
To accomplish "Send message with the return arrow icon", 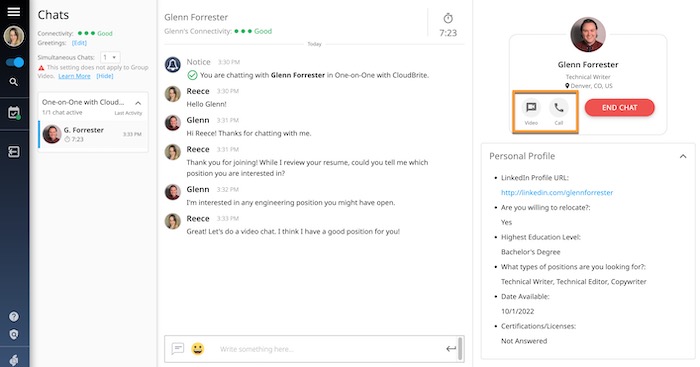I will tap(451, 349).
